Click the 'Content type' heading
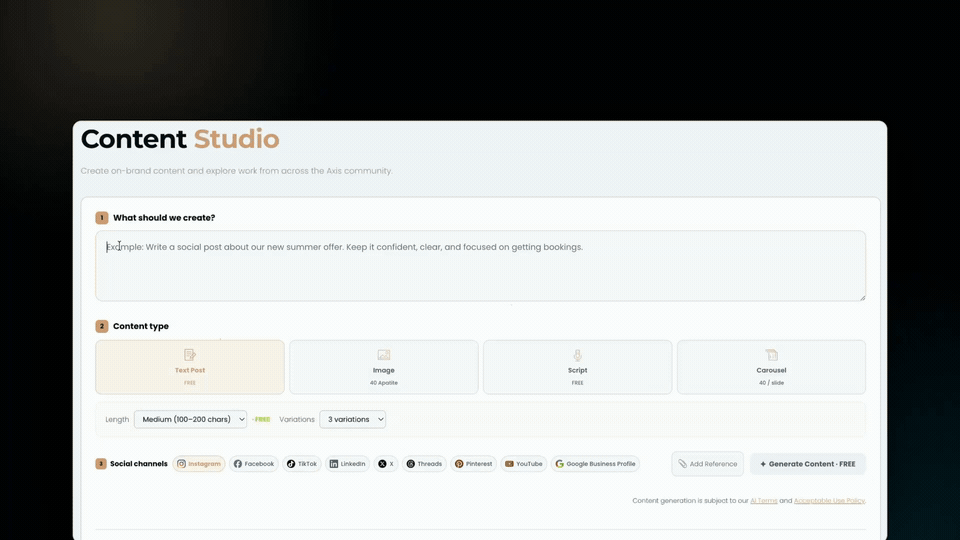The height and width of the screenshot is (540, 960). (x=141, y=326)
